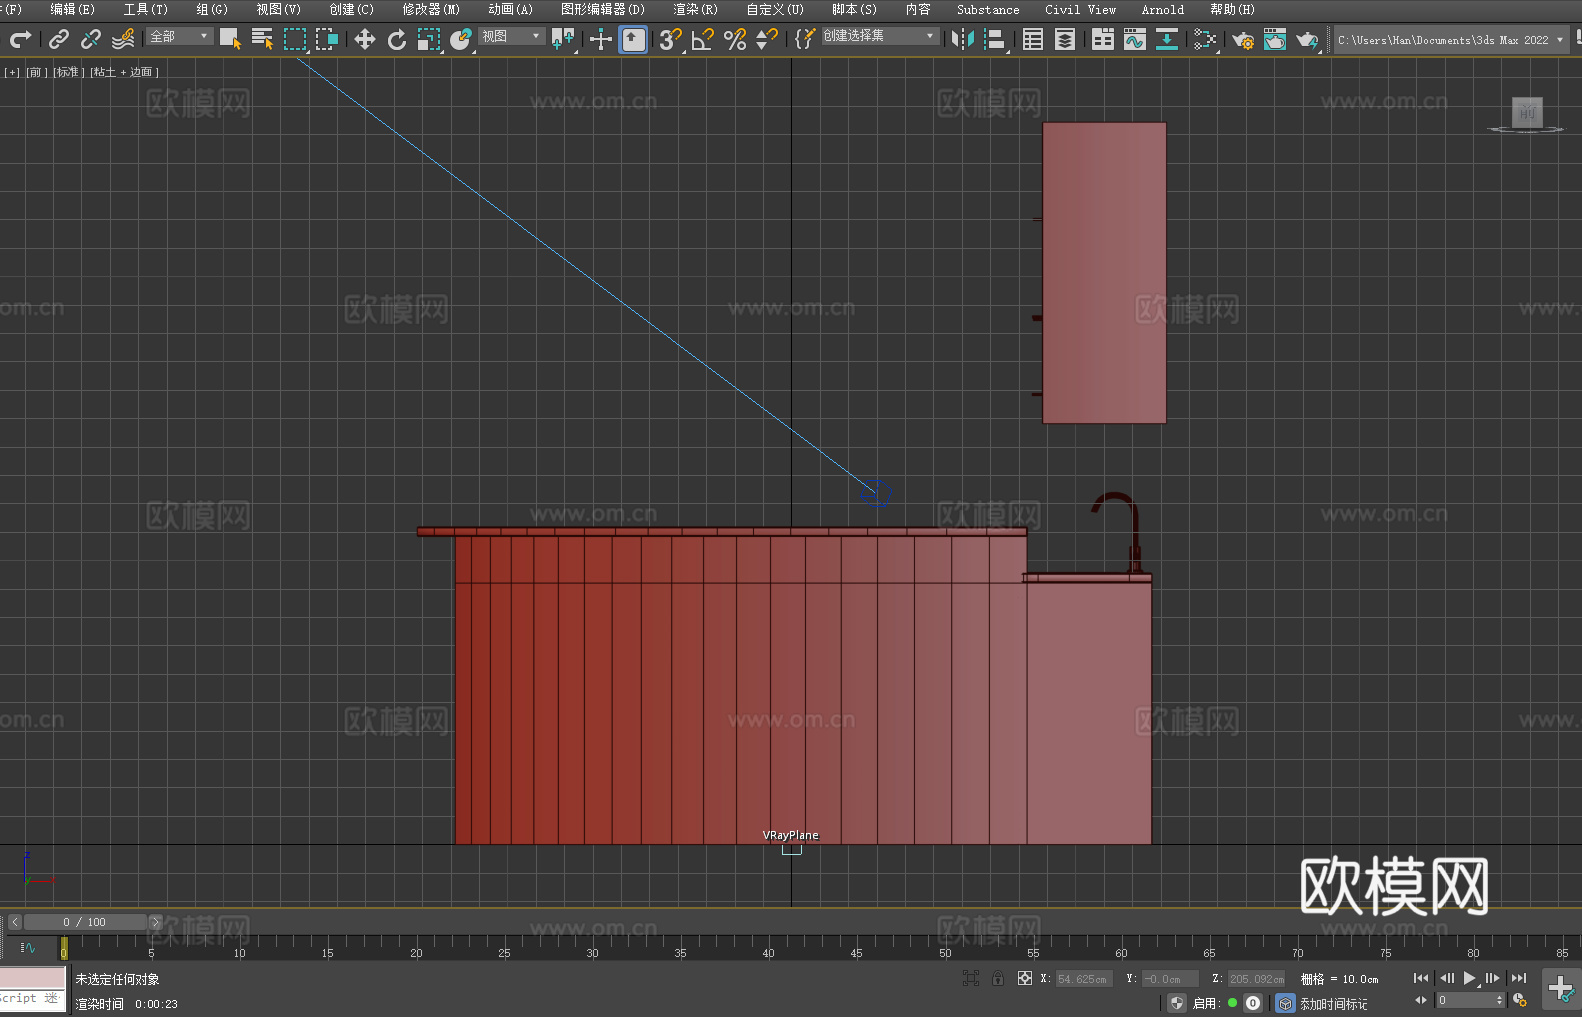Toggle the Spinner Snap button
Image resolution: width=1582 pixels, height=1017 pixels.
click(x=767, y=39)
